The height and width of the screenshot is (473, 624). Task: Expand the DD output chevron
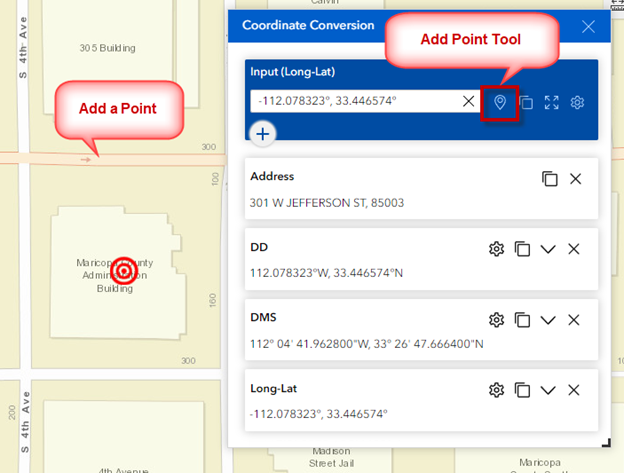pyautogui.click(x=548, y=249)
